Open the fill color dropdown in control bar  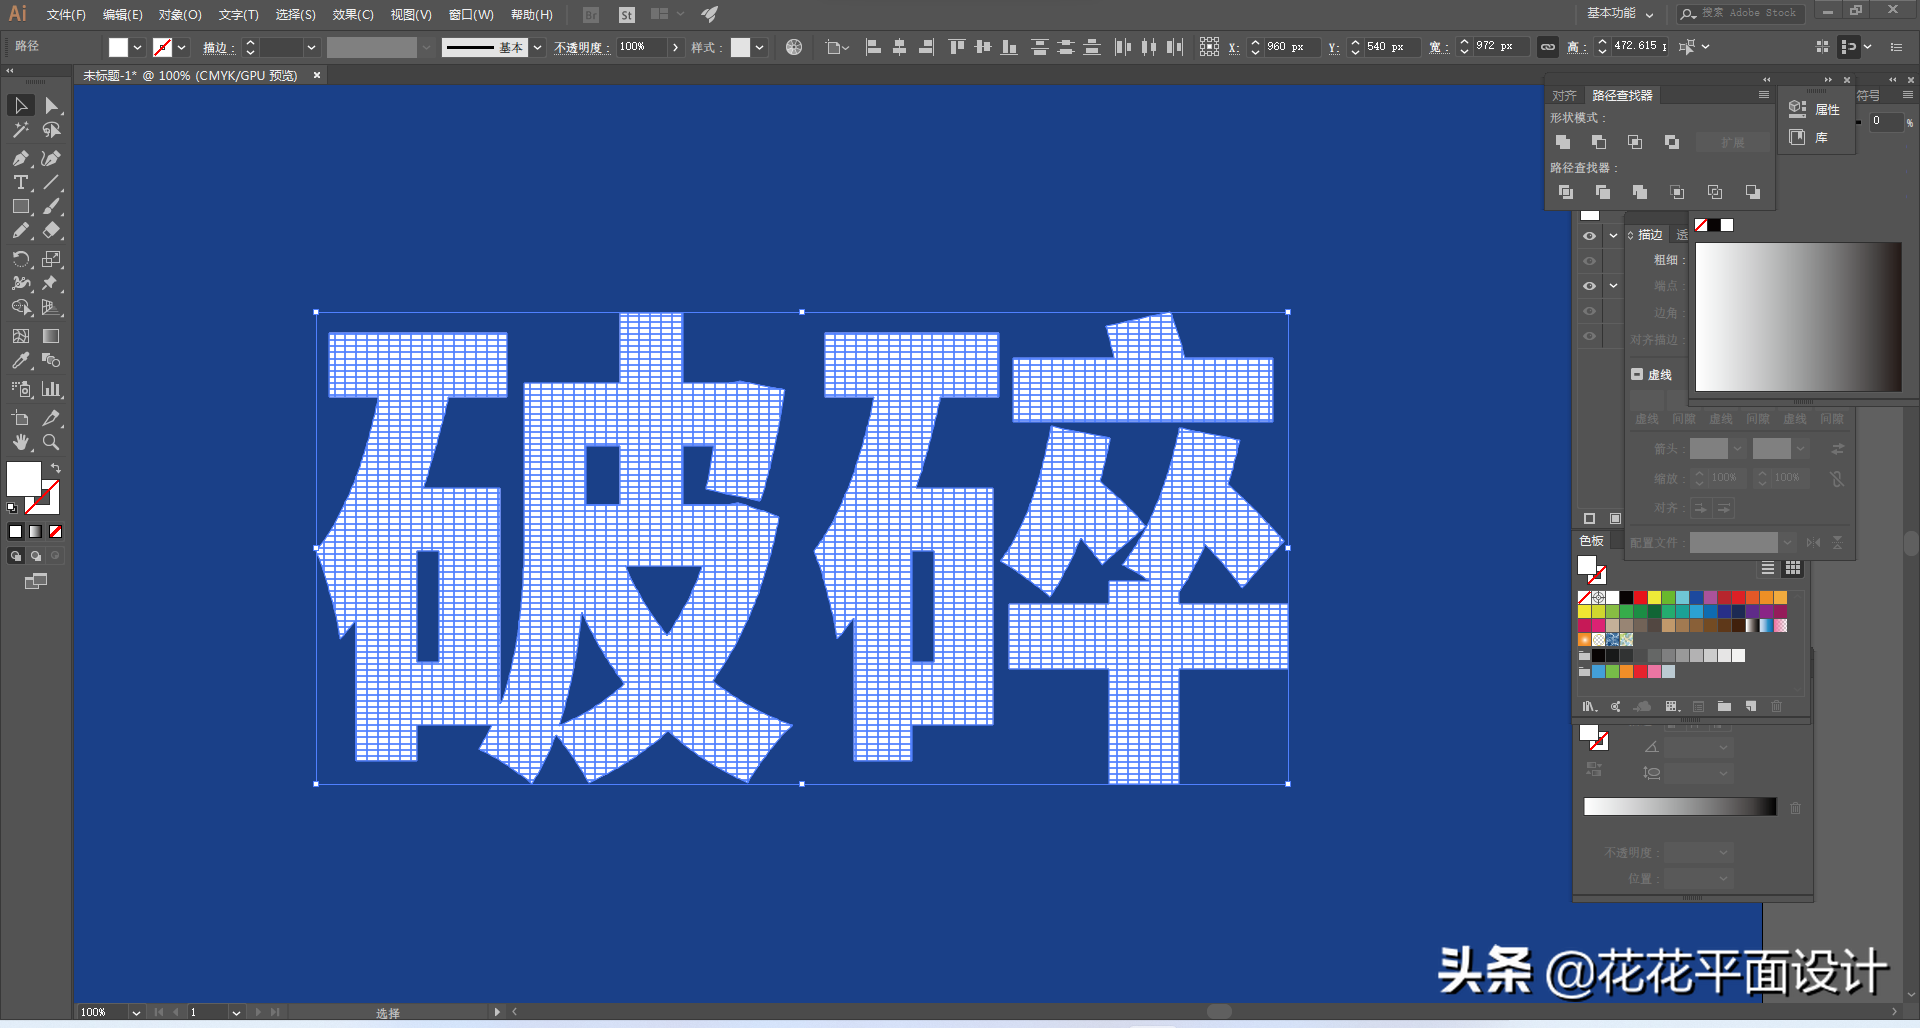click(x=137, y=47)
